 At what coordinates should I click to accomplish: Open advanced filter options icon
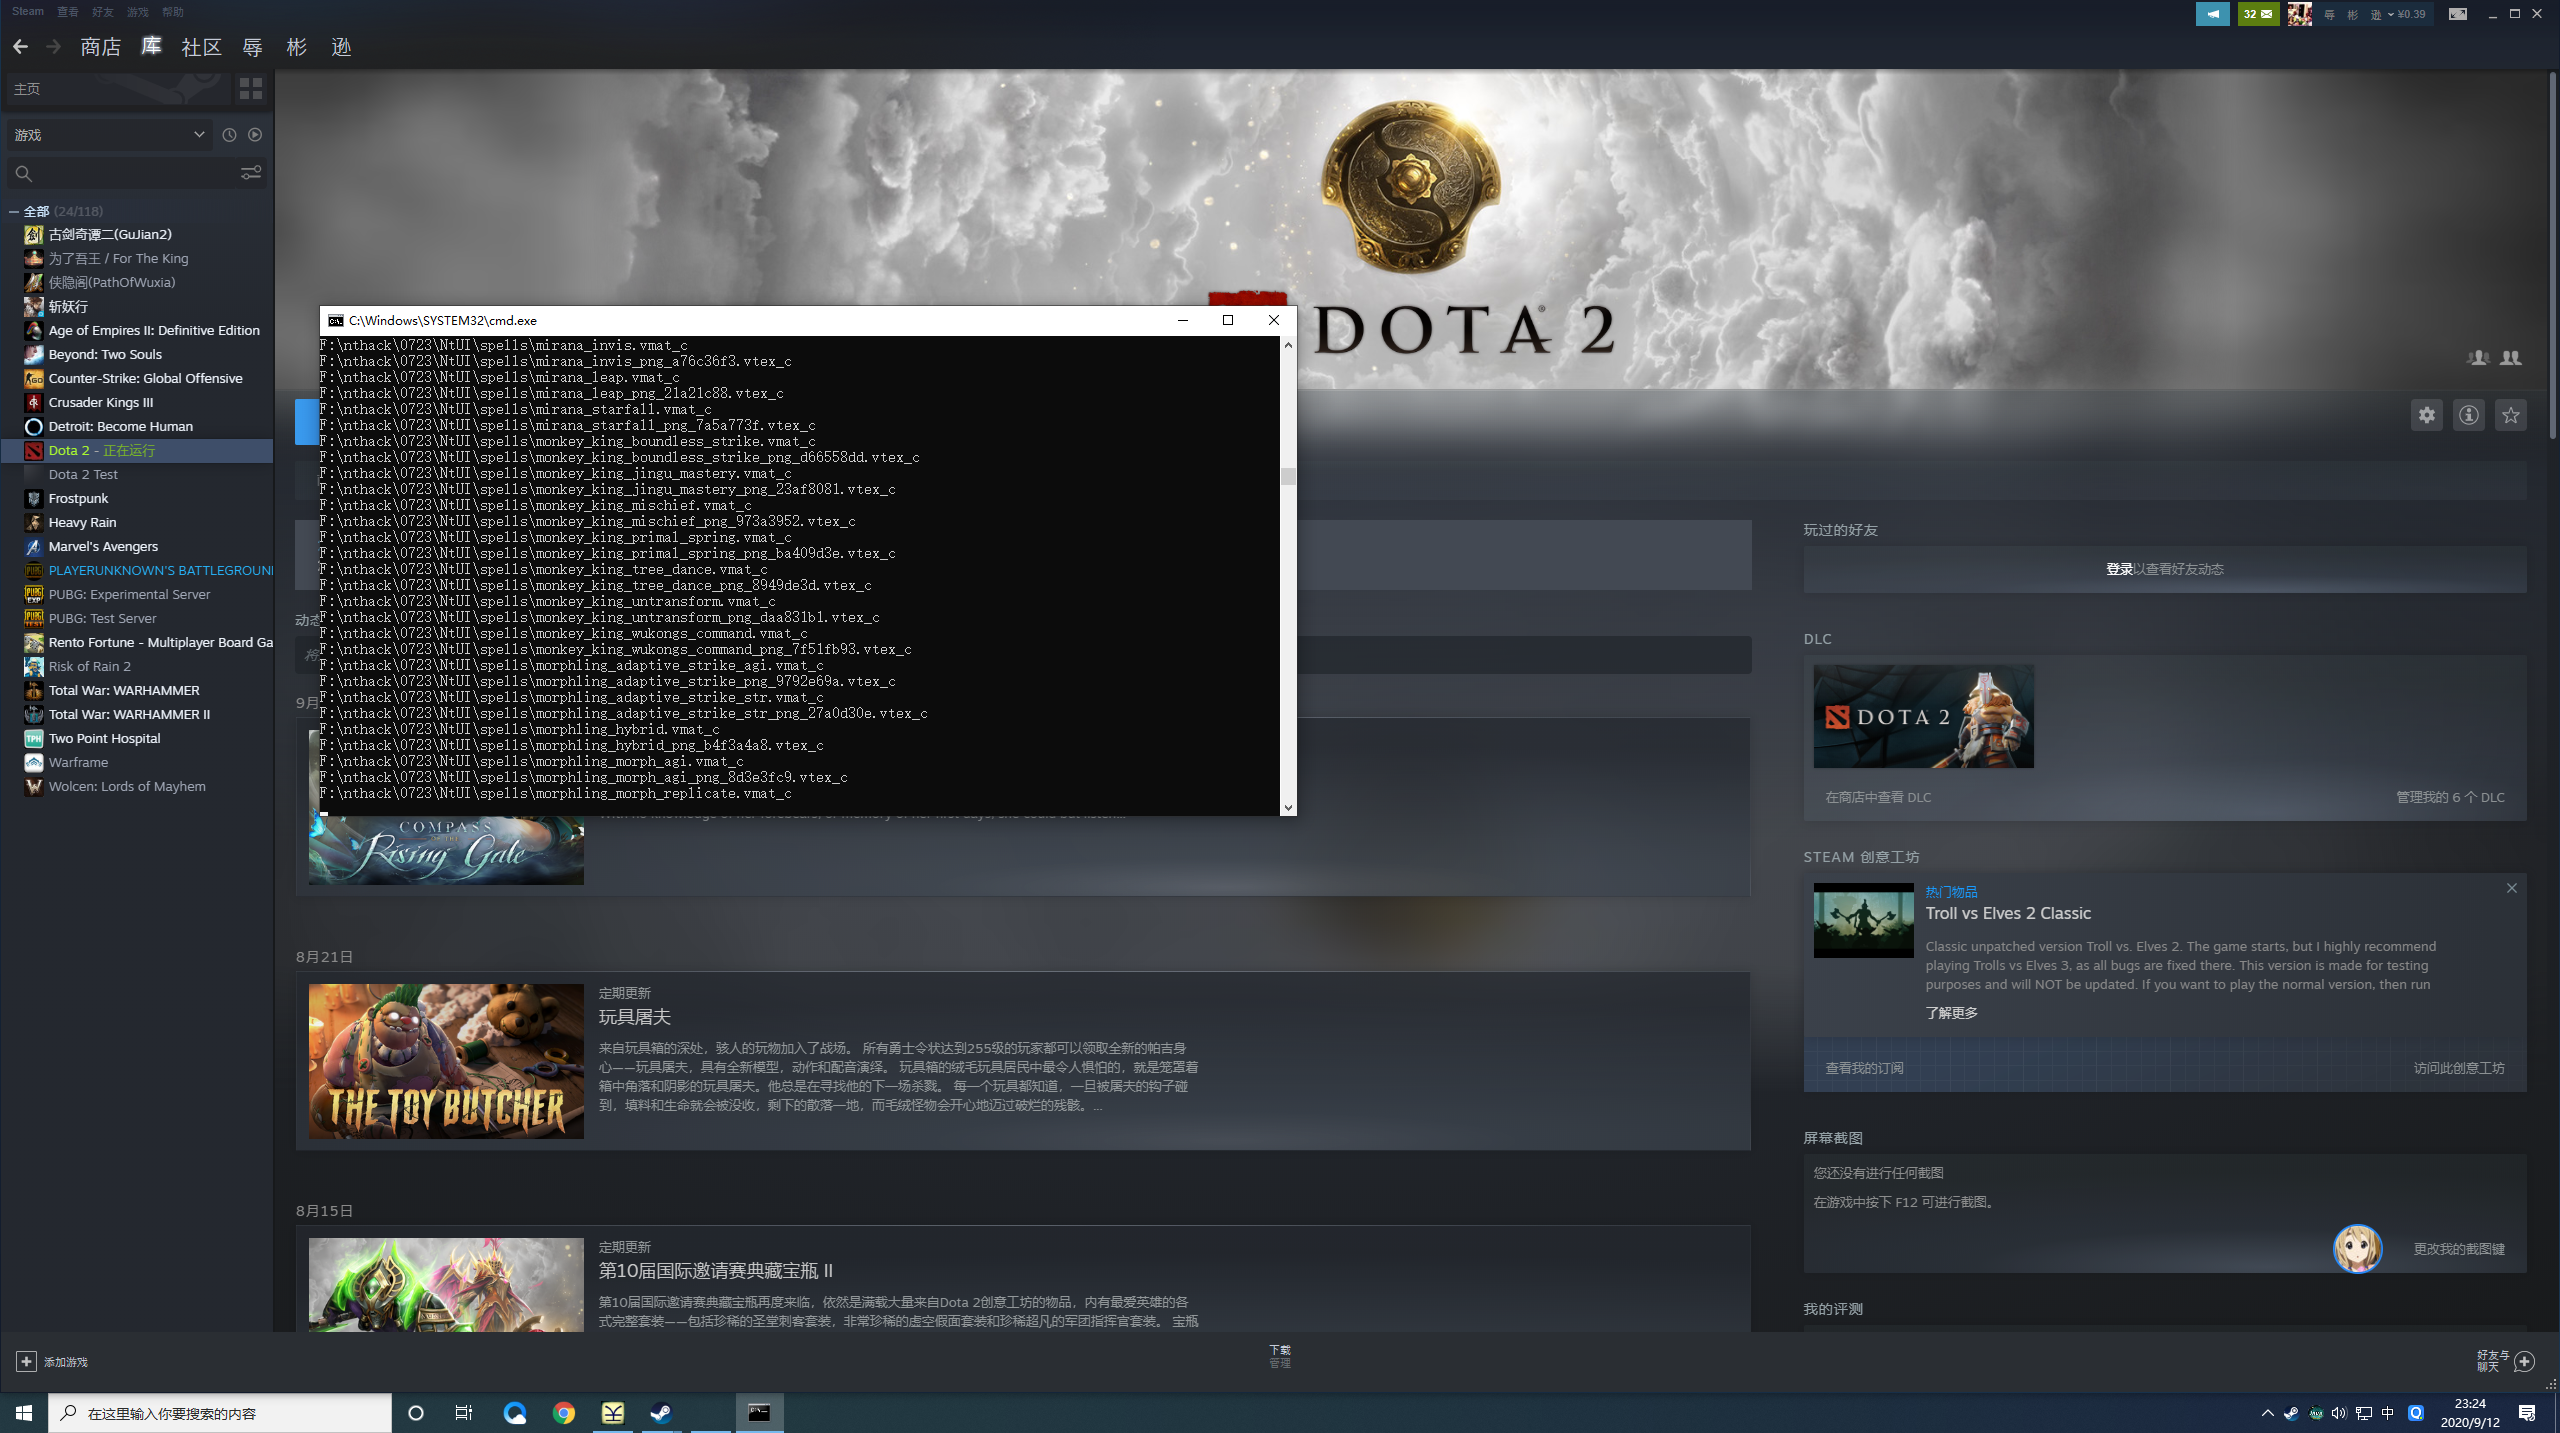[251, 173]
